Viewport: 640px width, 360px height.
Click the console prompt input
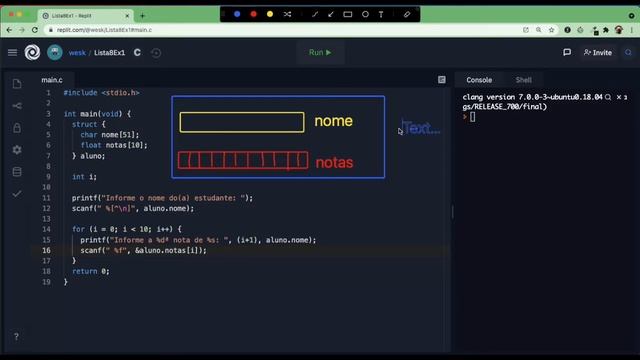[x=472, y=117]
